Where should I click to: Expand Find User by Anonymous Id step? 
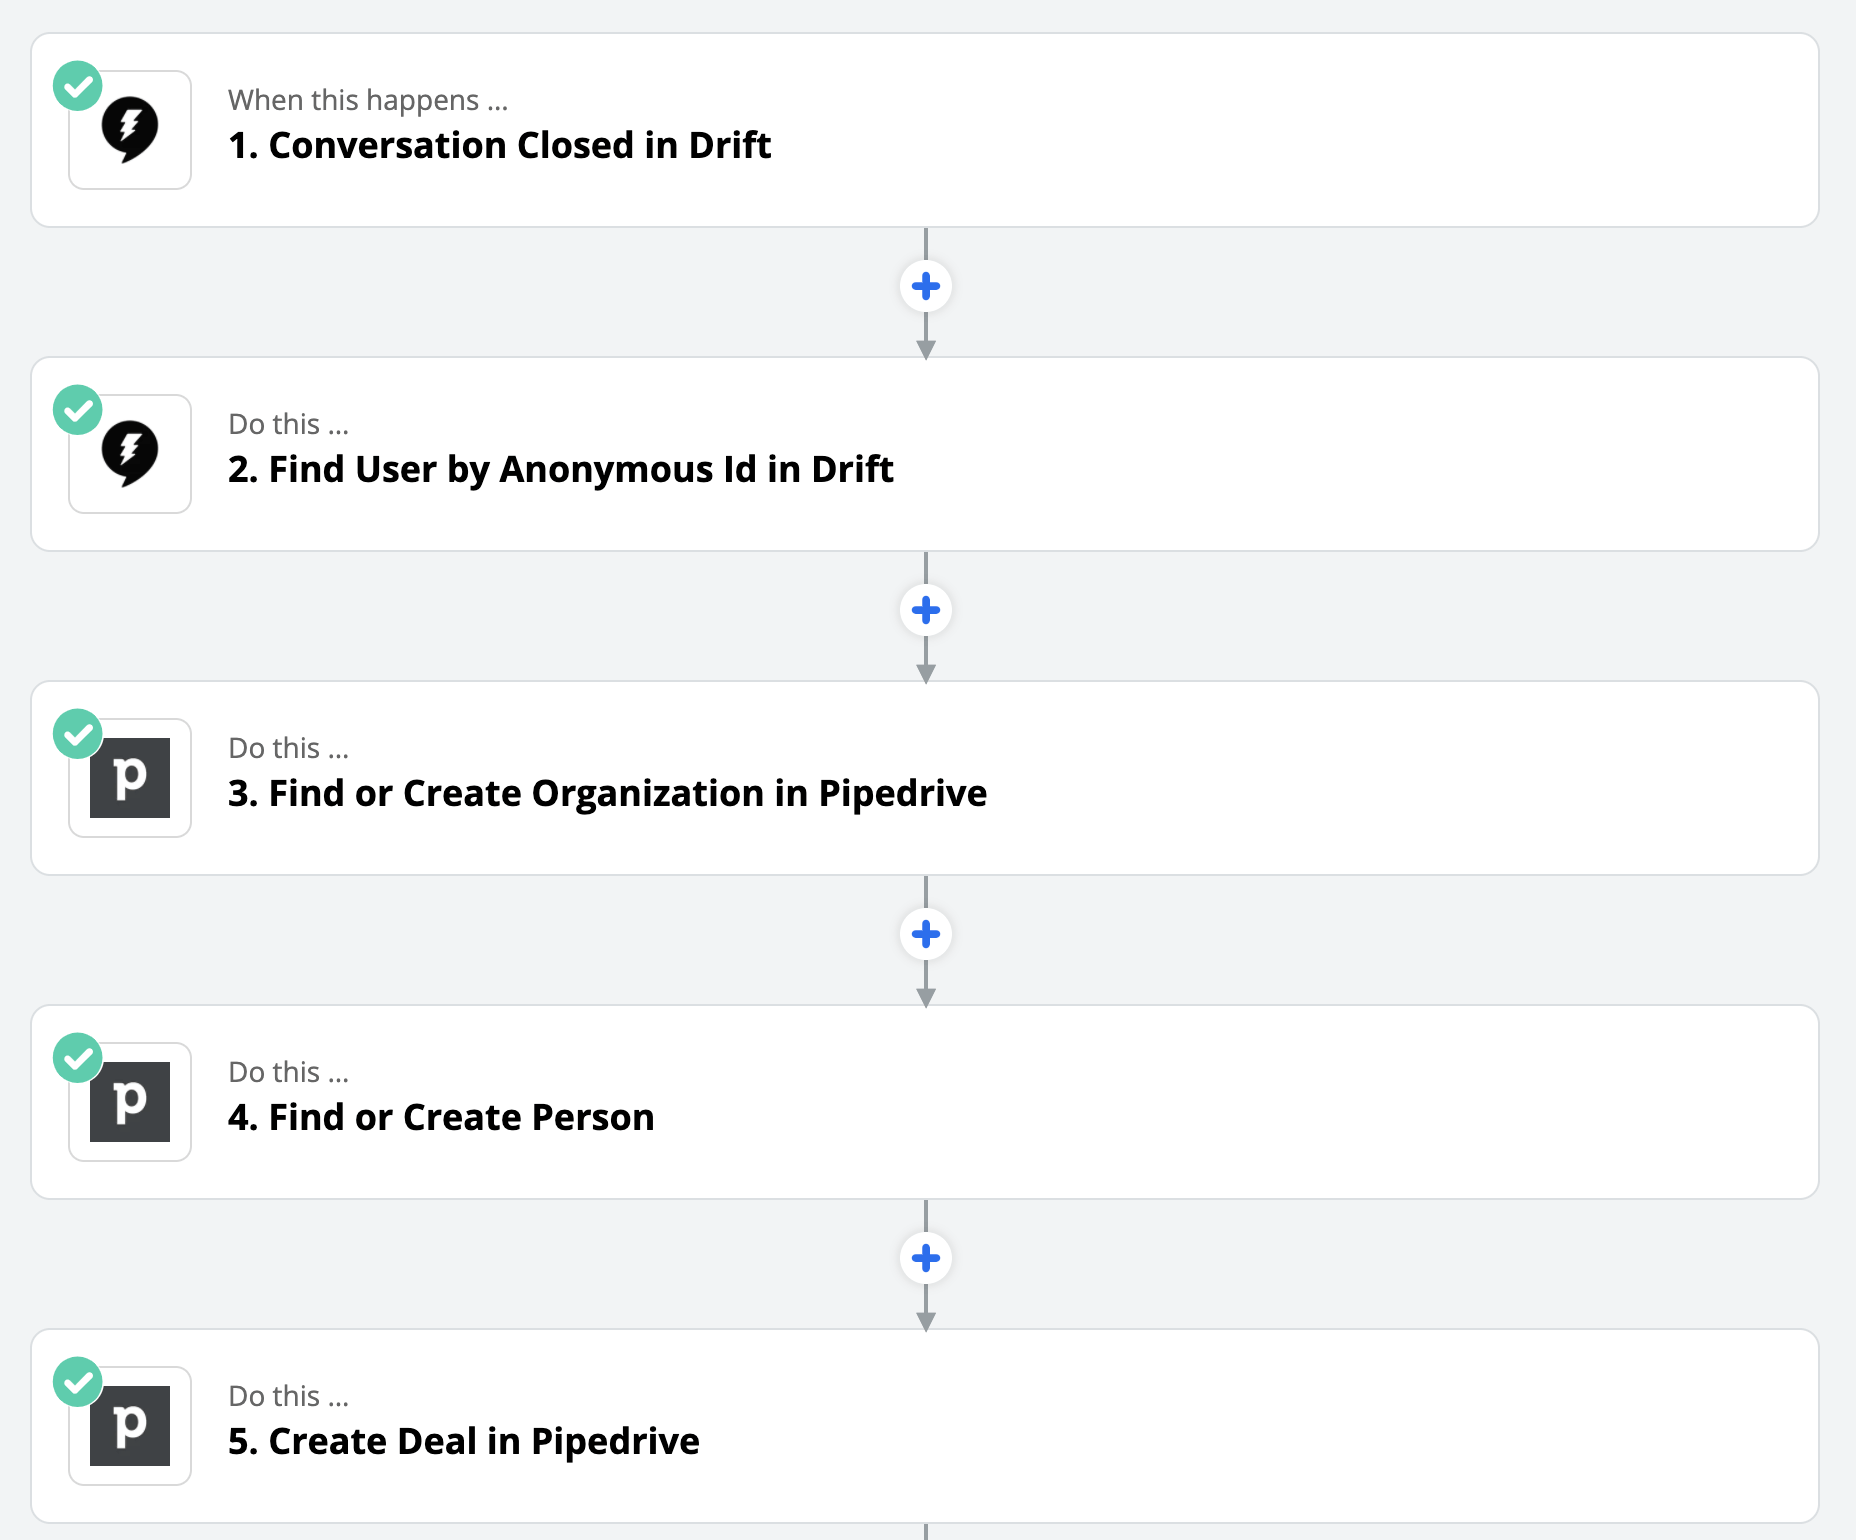pos(560,470)
